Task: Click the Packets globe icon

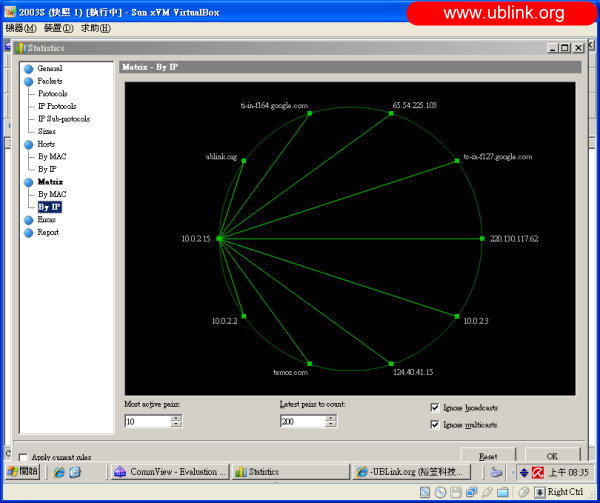Action: pos(29,81)
